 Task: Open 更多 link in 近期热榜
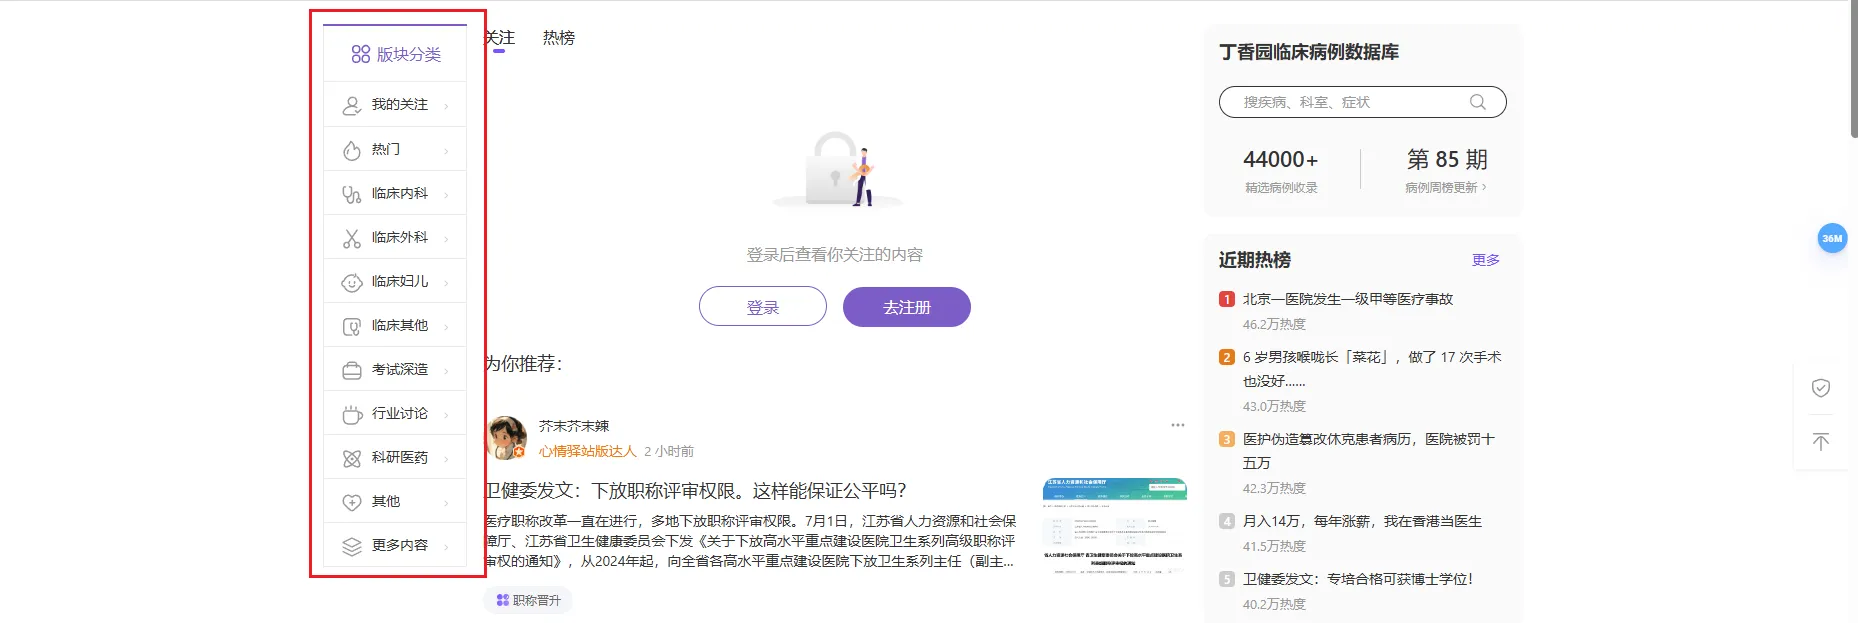(x=1485, y=260)
